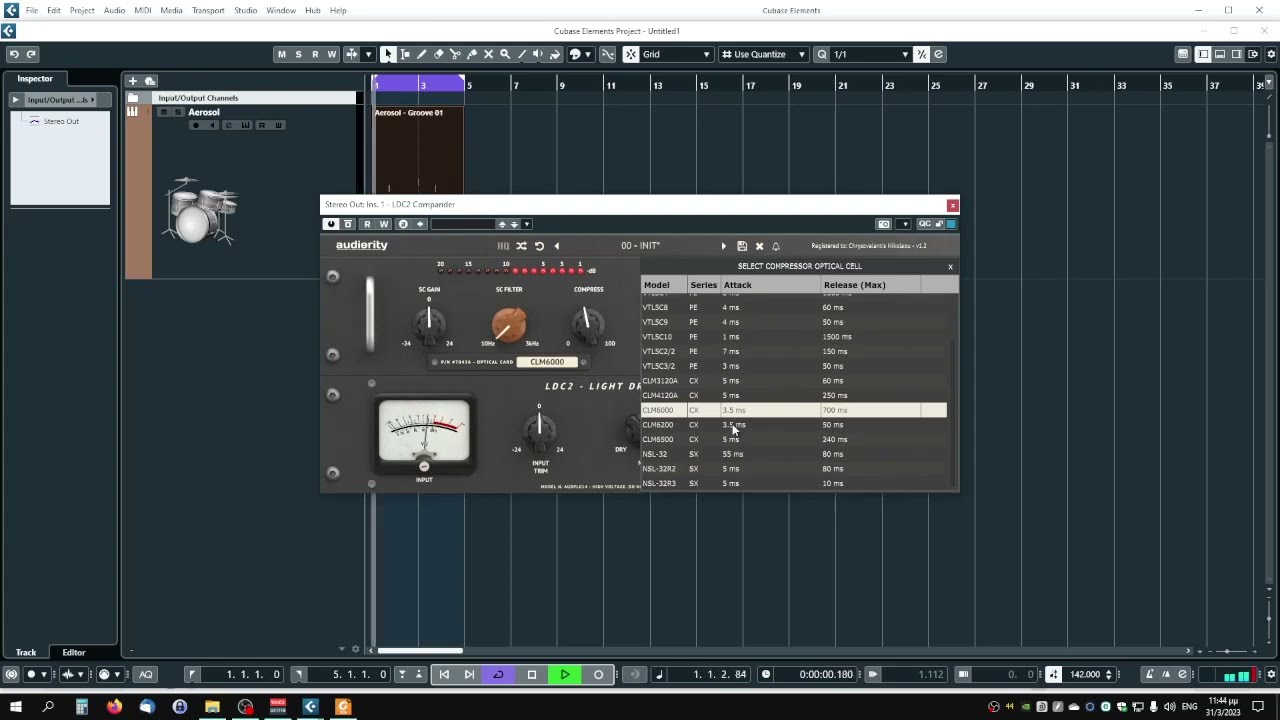Click the plugin snapshot camera icon
Viewport: 1280px width, 720px height.
pyautogui.click(x=884, y=224)
